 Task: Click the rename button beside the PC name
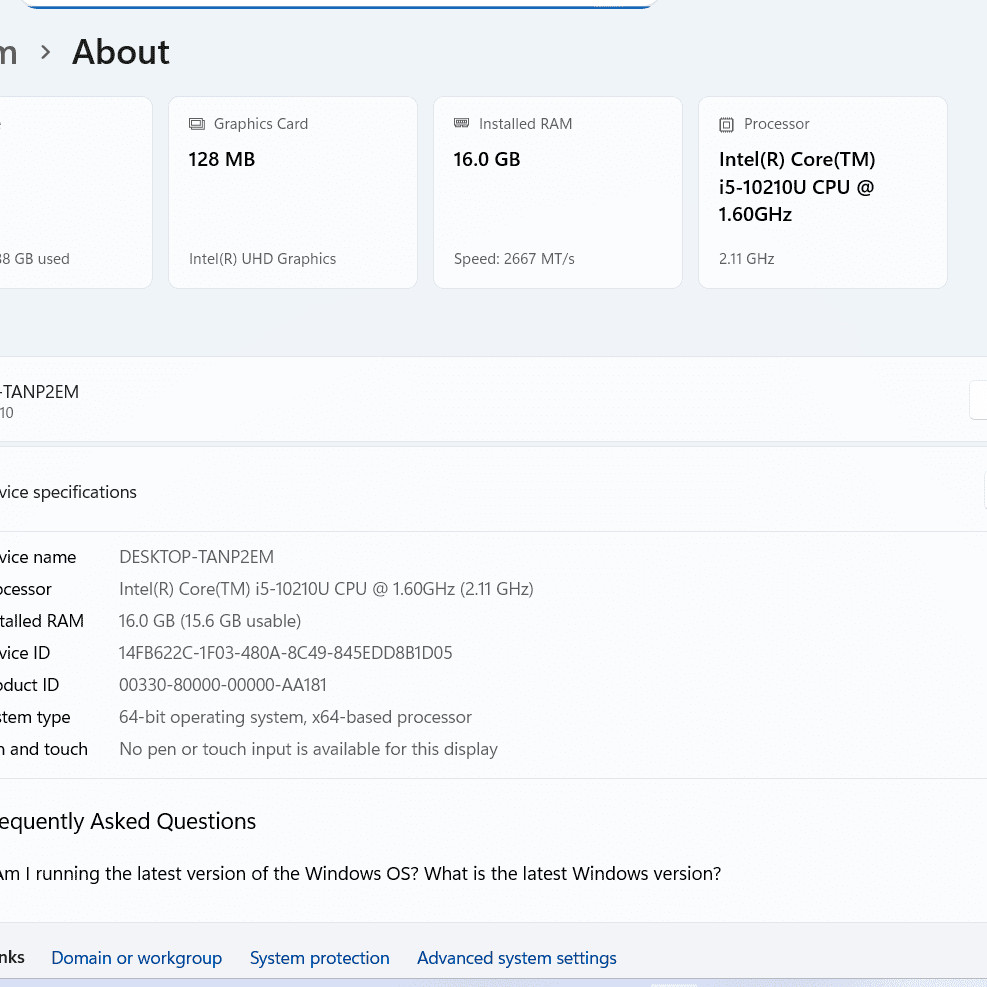[978, 400]
